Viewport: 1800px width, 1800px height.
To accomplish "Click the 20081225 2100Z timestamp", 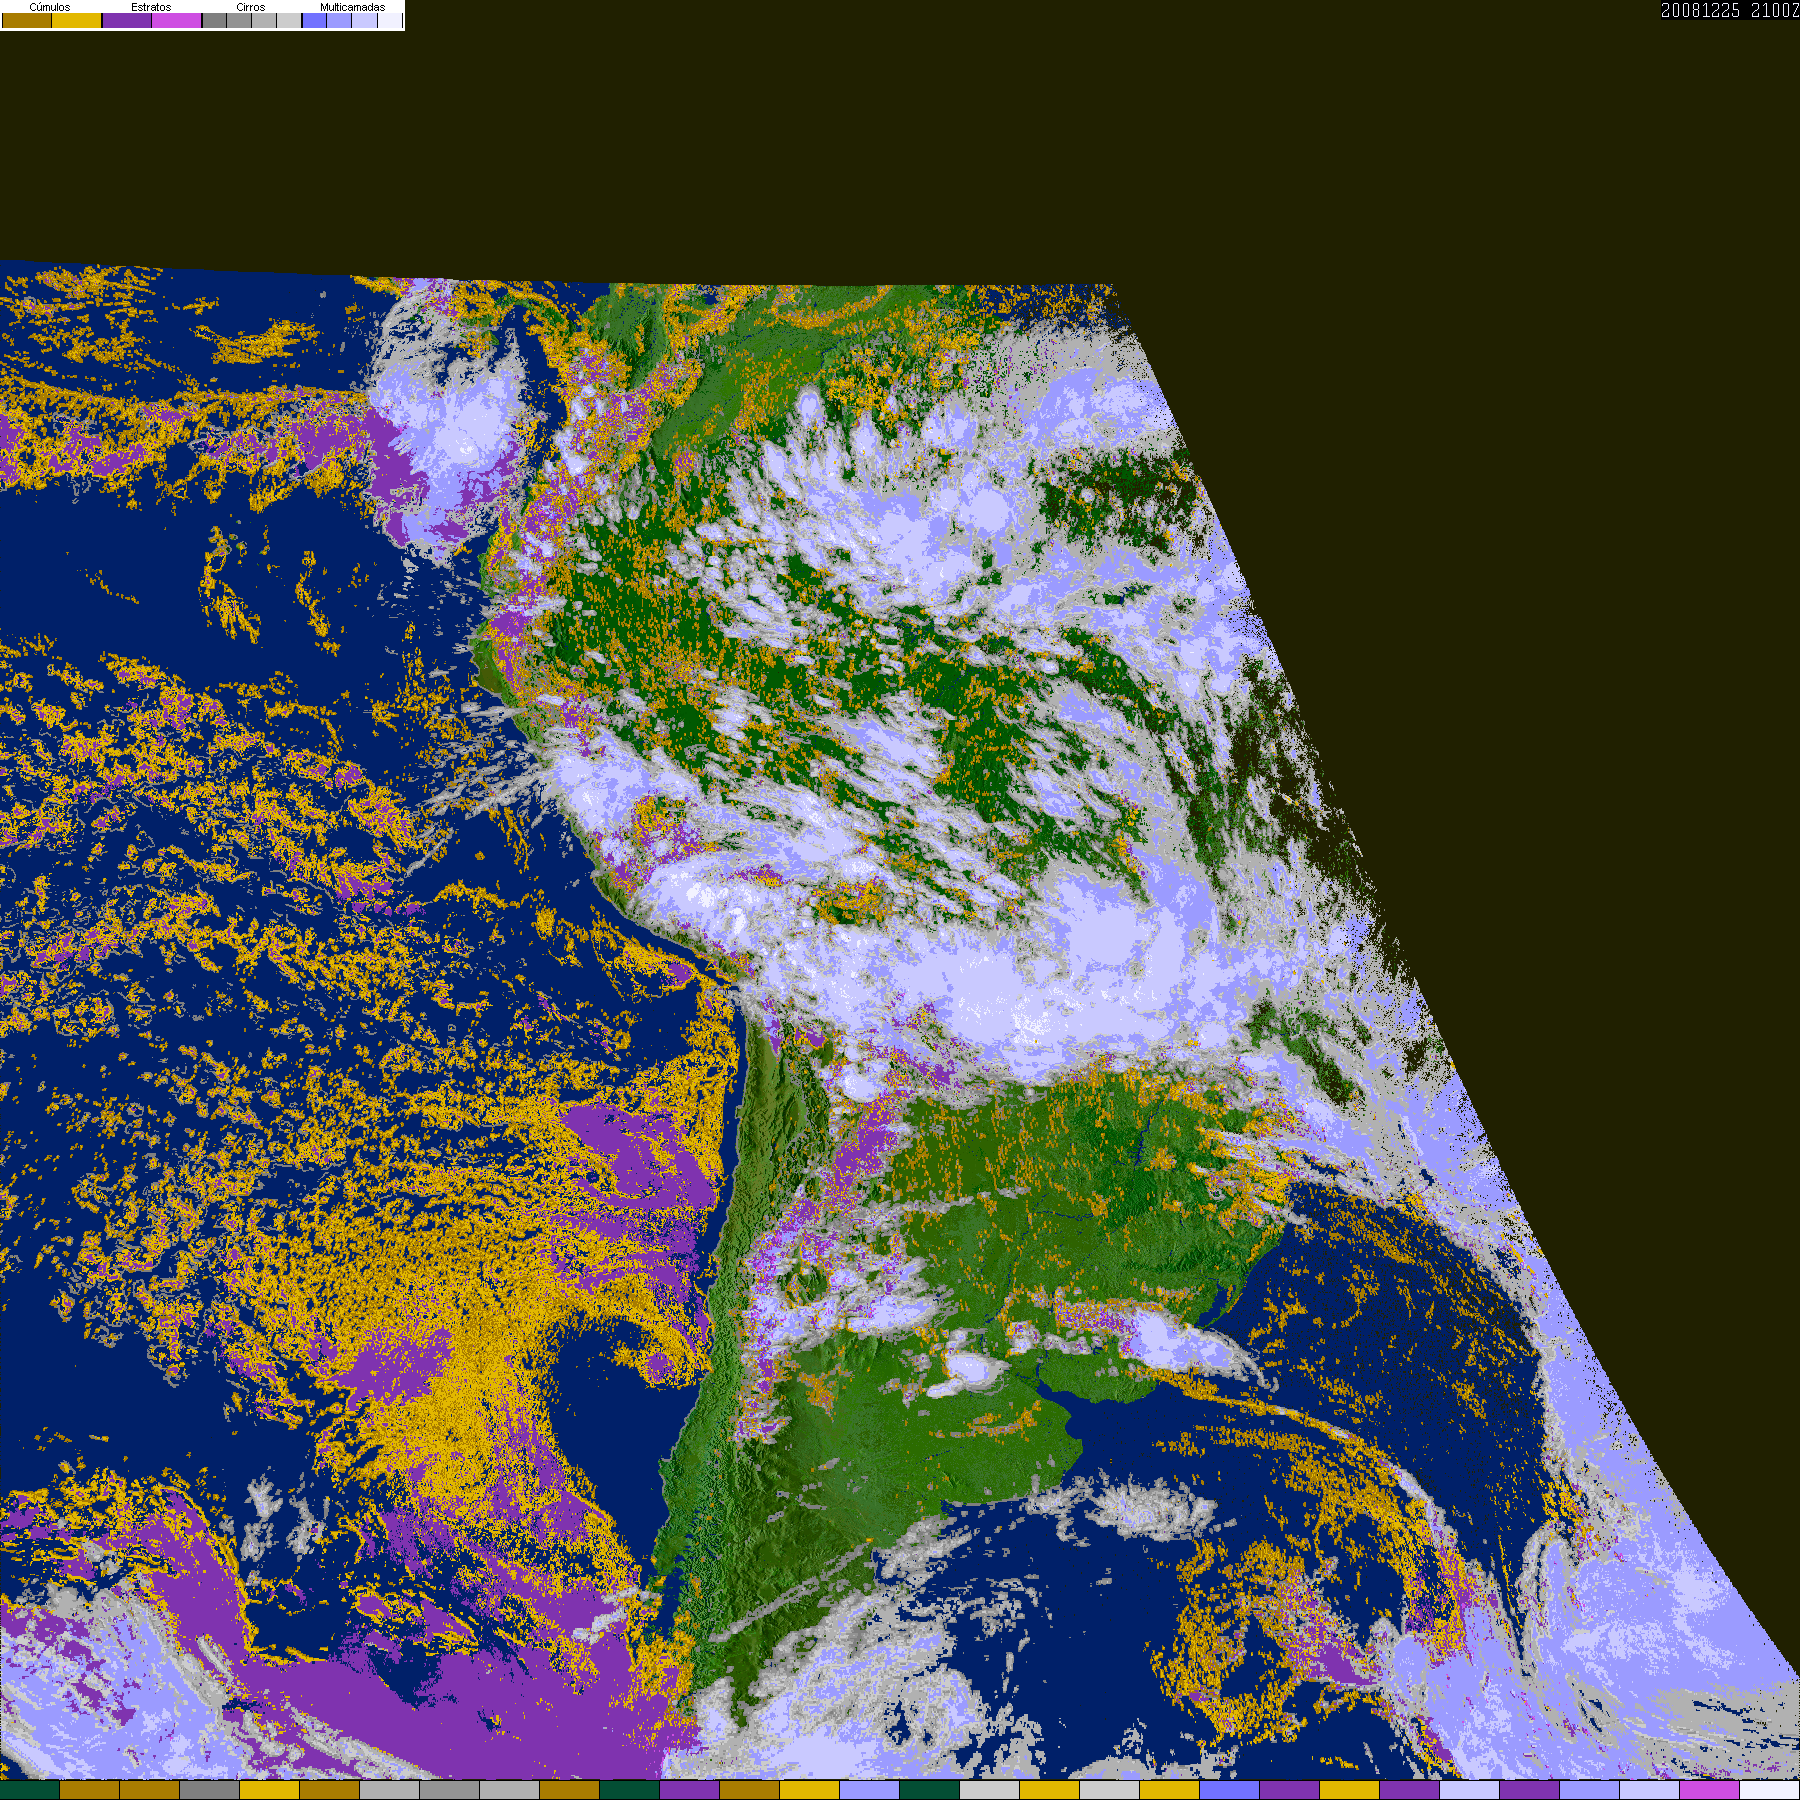I will (1730, 10).
